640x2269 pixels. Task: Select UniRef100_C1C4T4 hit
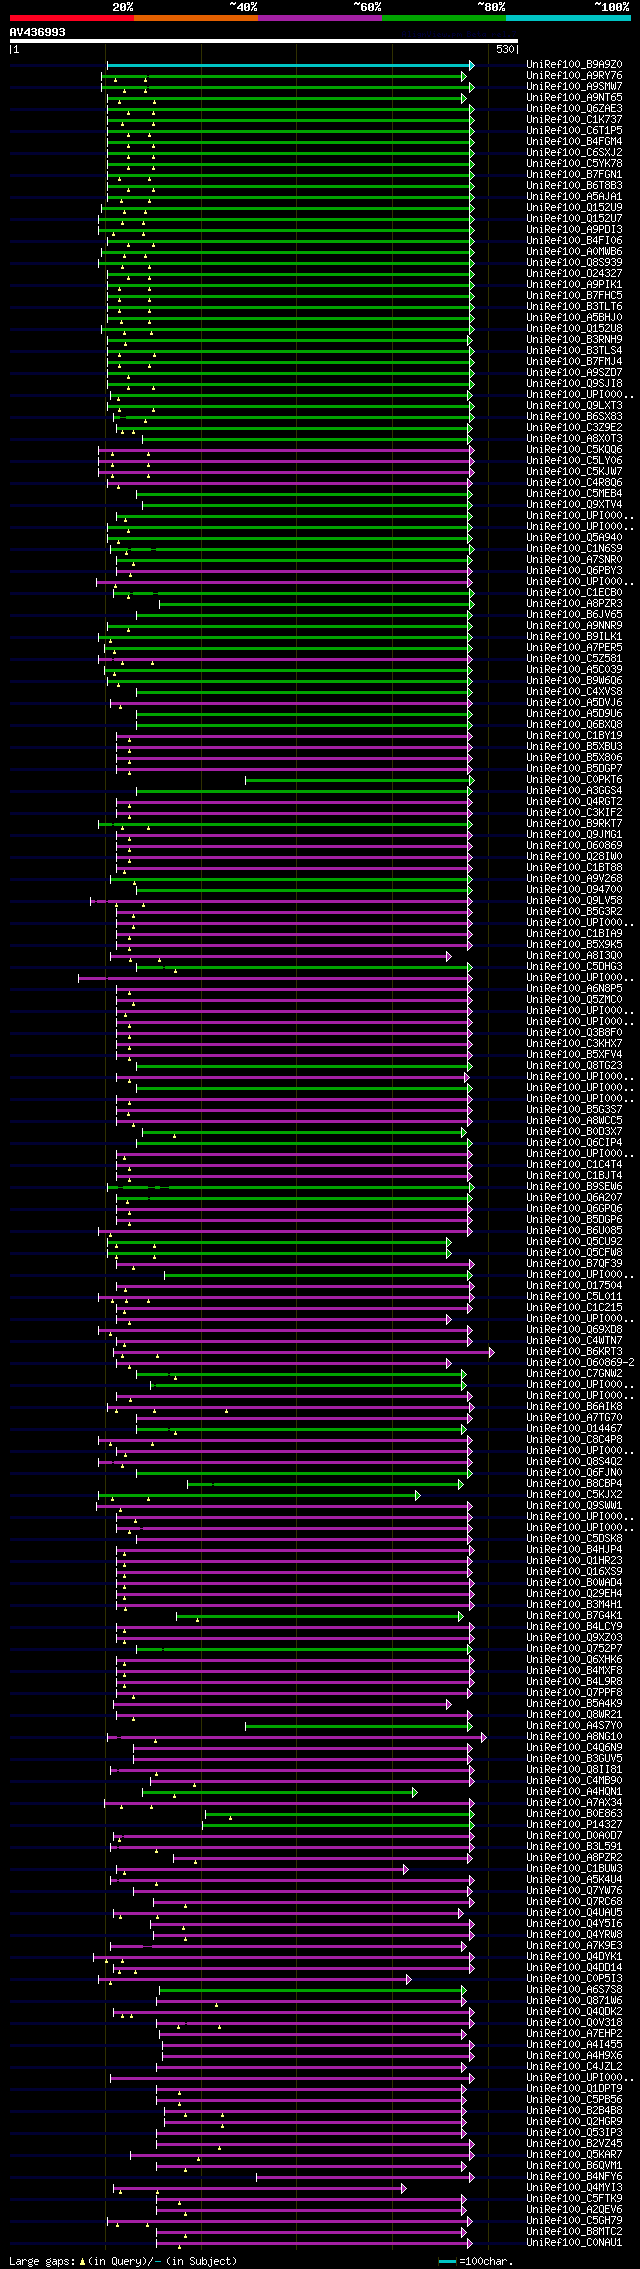(x=574, y=1165)
